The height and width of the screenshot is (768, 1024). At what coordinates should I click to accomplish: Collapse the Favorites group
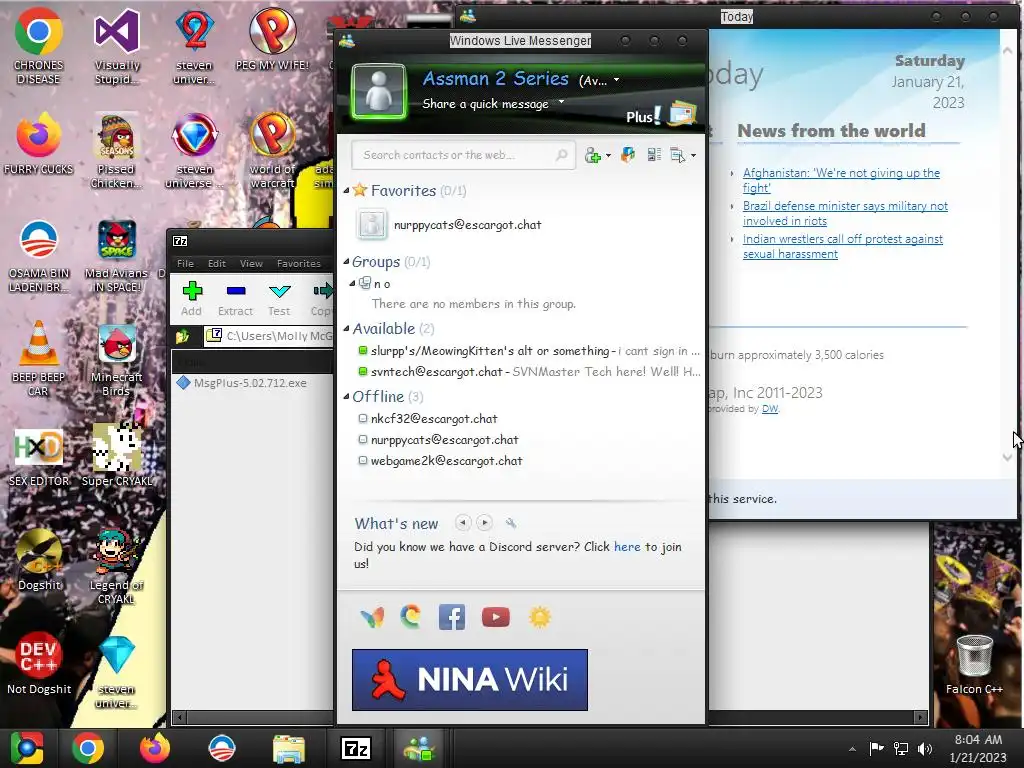tap(347, 191)
